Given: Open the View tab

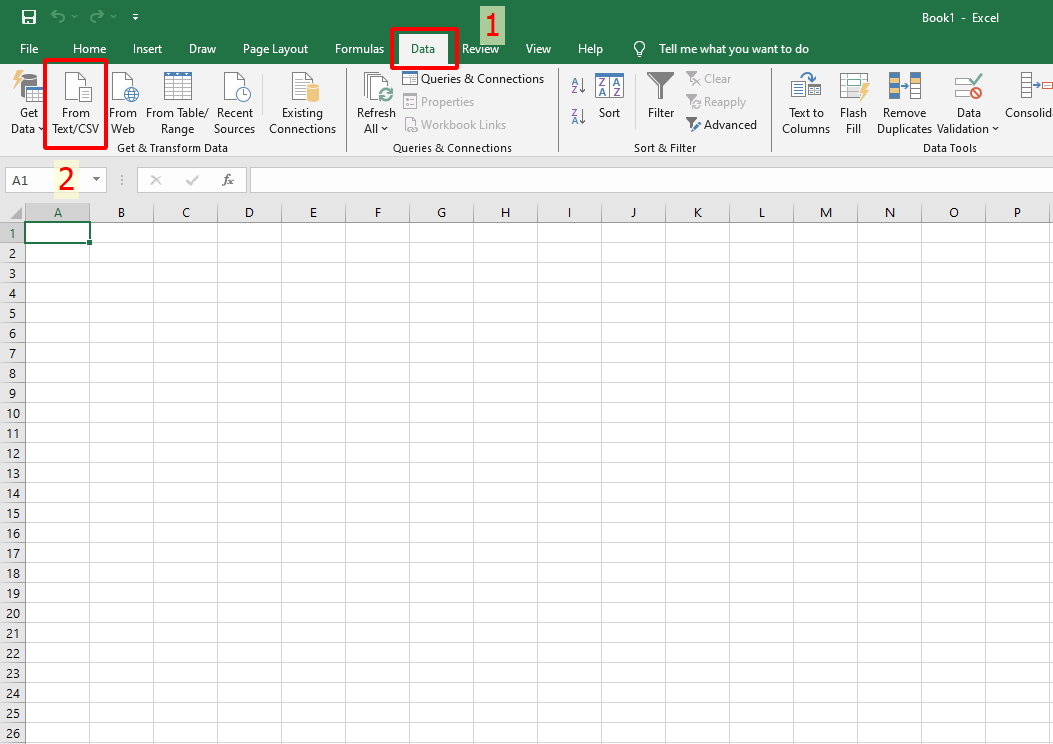Looking at the screenshot, I should [x=538, y=48].
